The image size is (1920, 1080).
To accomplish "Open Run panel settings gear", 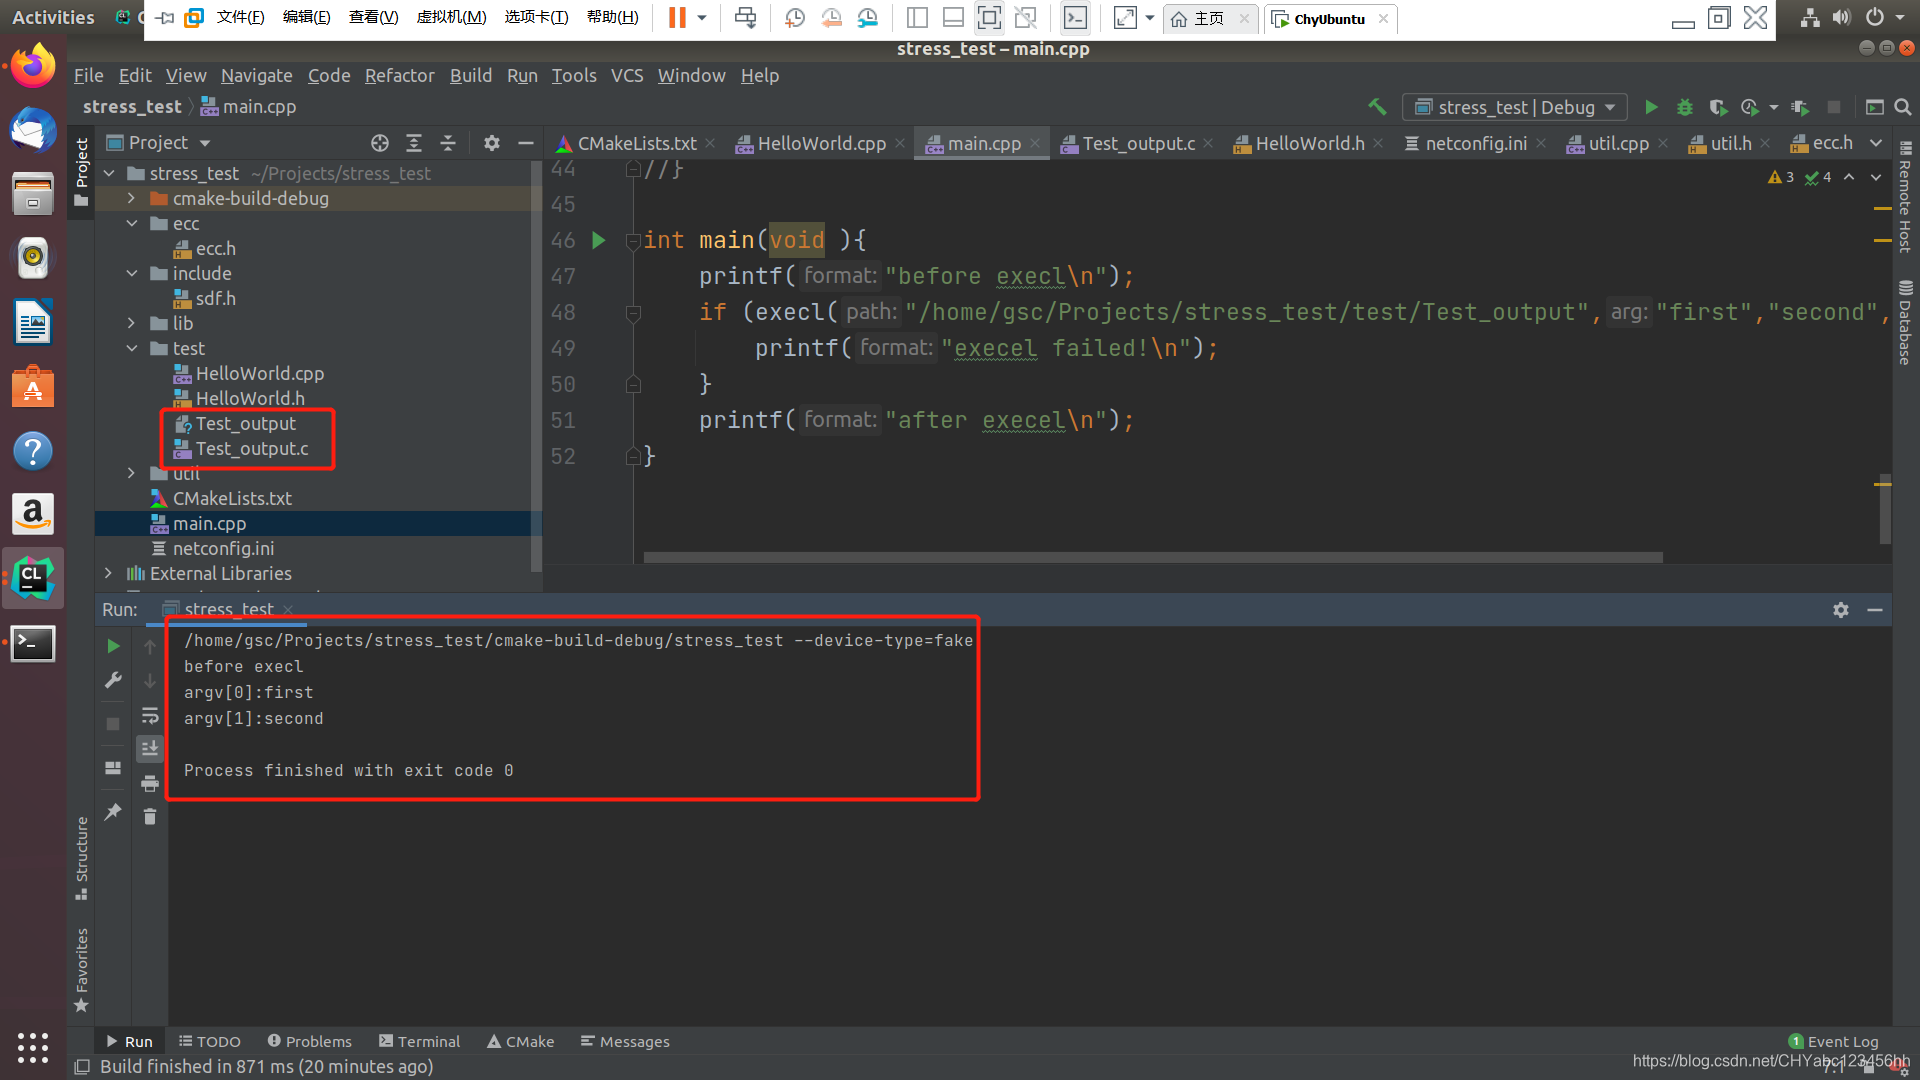I will point(1840,610).
